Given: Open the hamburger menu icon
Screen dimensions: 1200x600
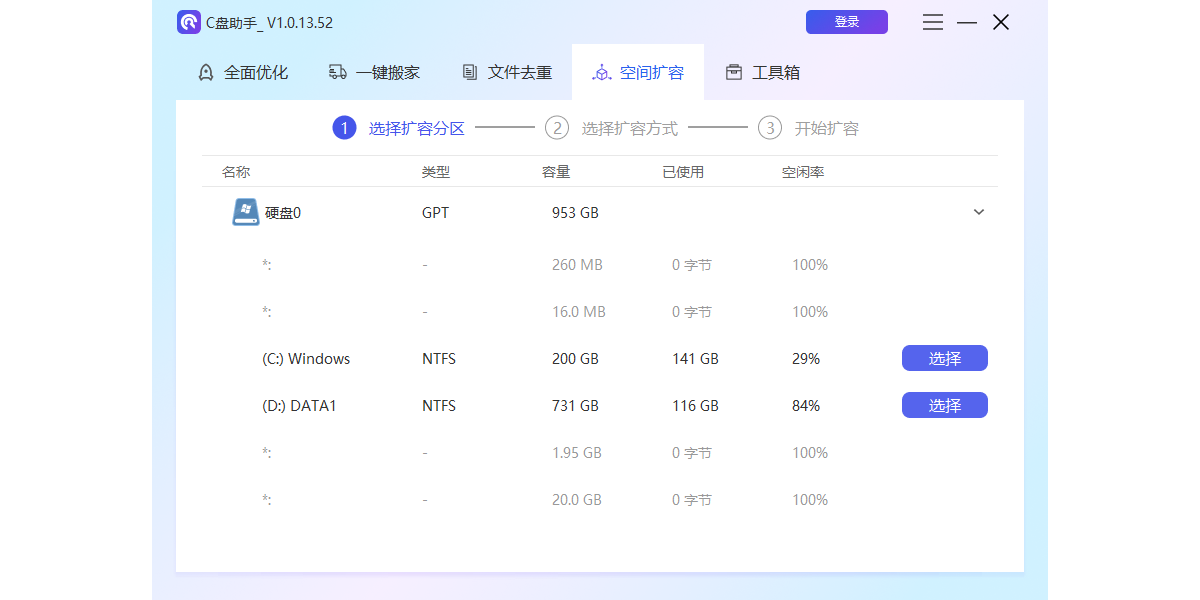Looking at the screenshot, I should click(x=933, y=22).
